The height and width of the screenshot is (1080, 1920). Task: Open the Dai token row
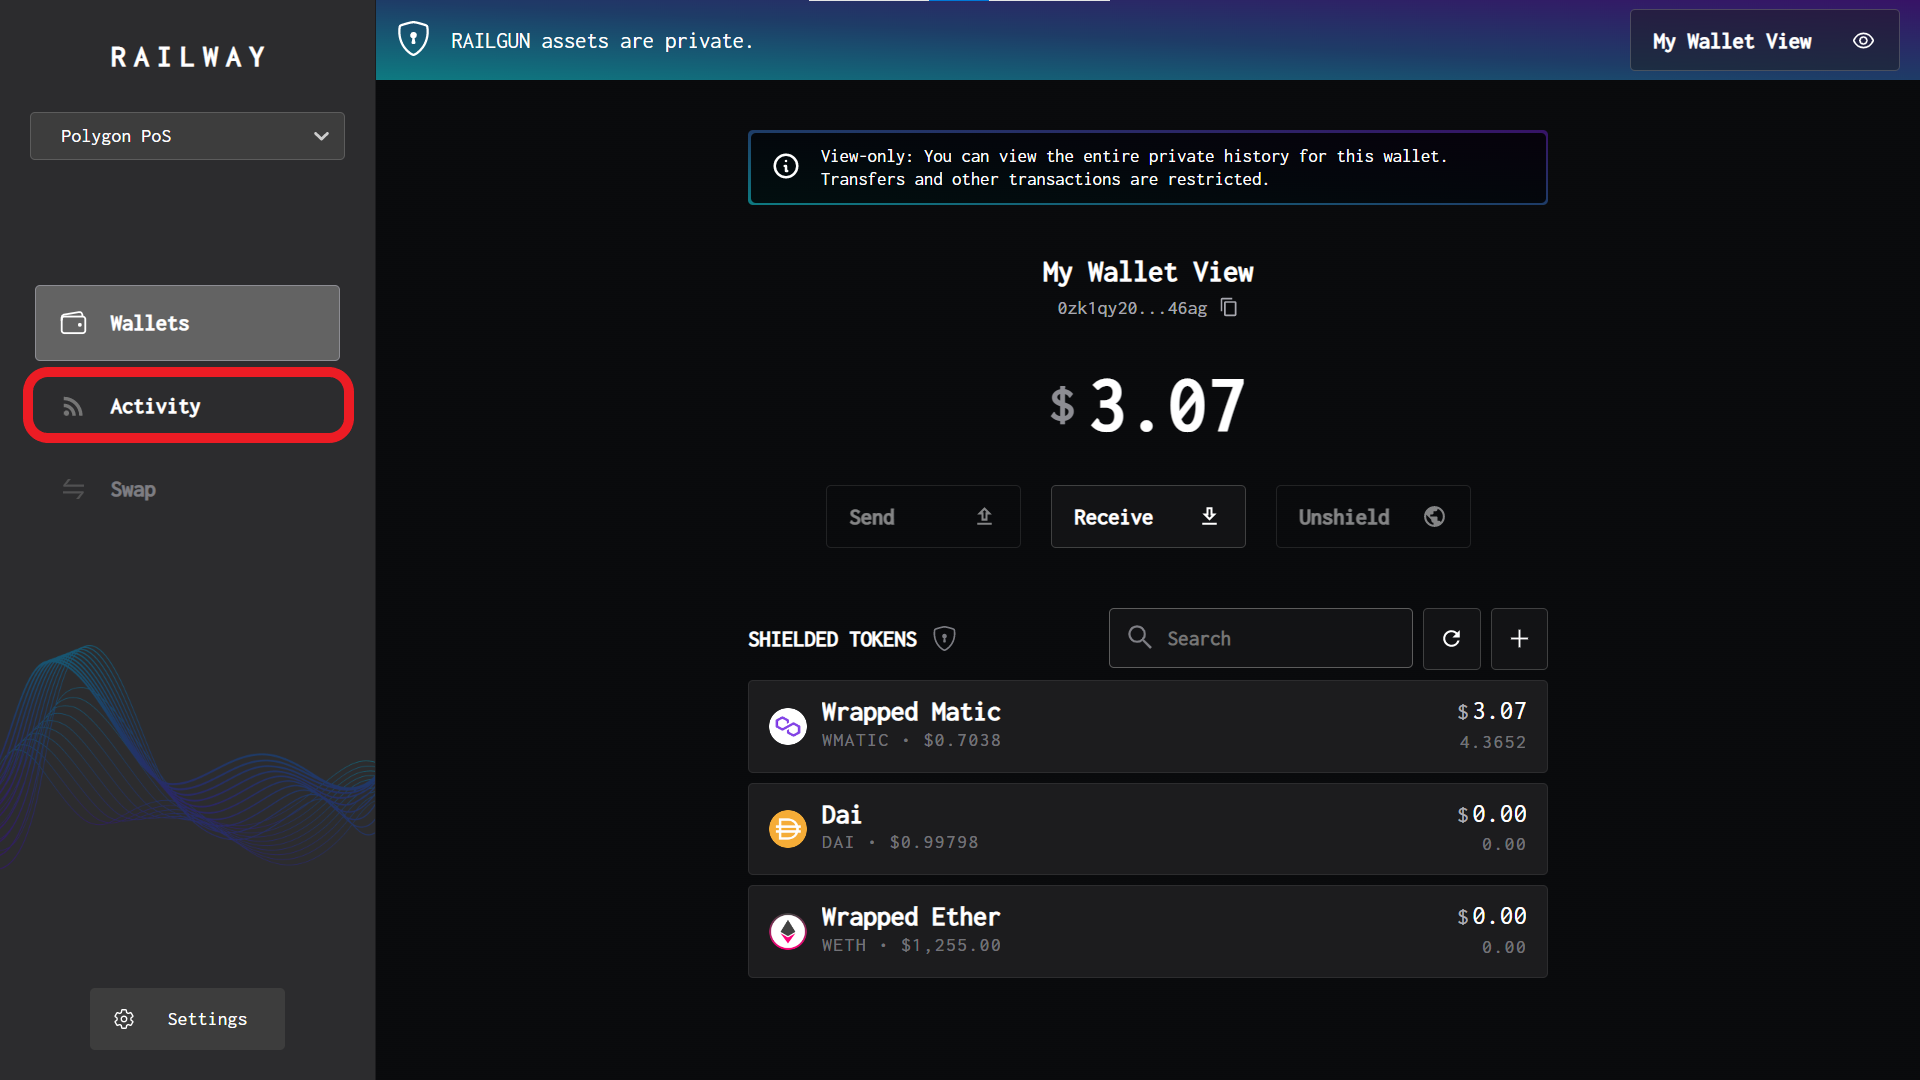(1147, 829)
